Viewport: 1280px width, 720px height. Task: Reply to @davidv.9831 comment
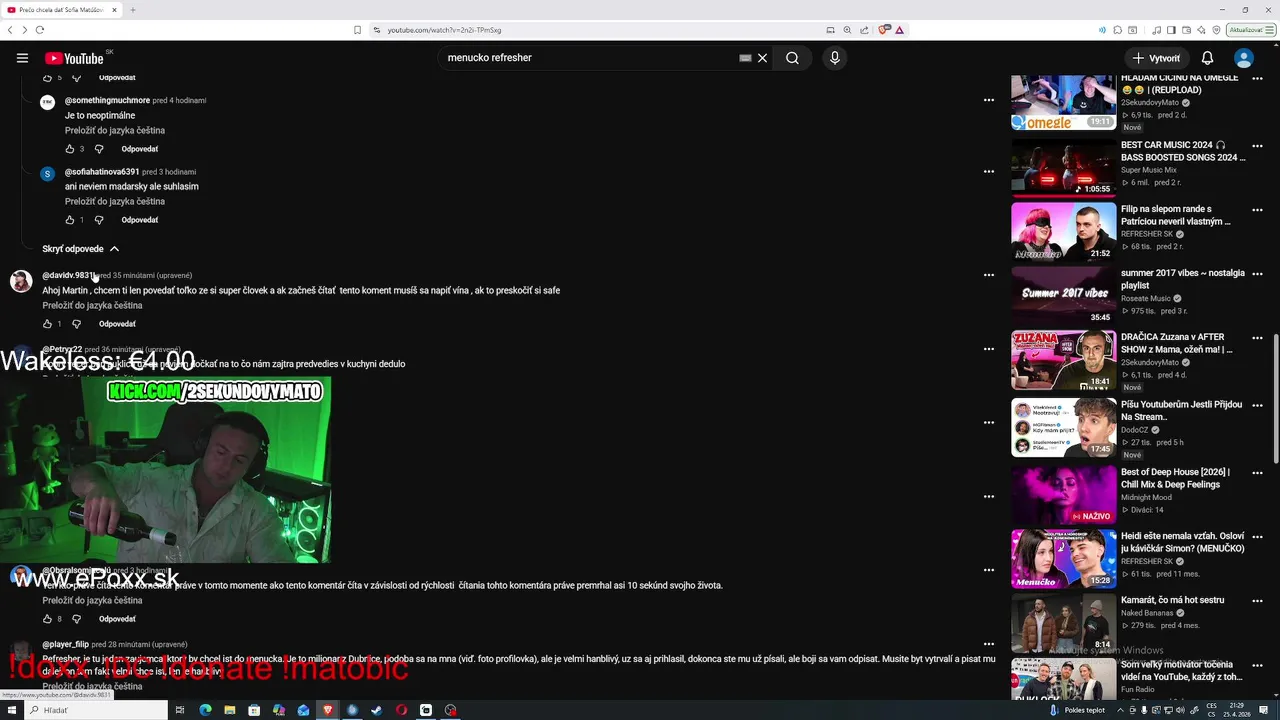point(117,324)
